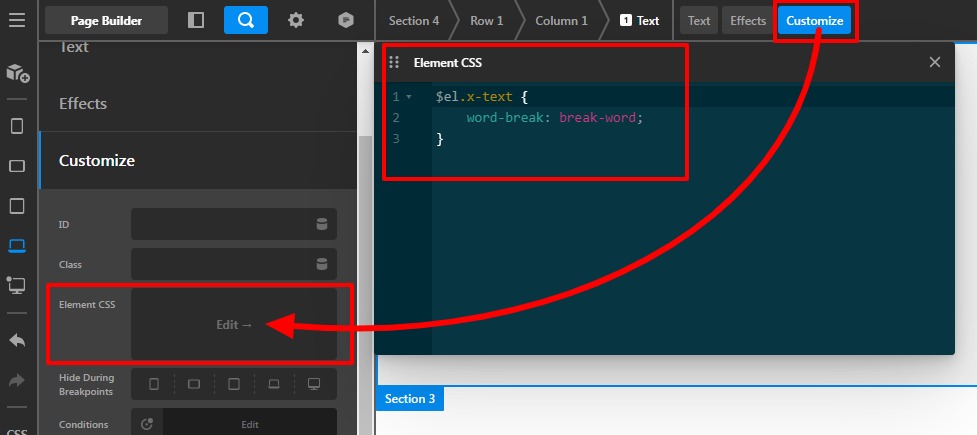Screen dimensions: 977x435
Task: Toggle hide on desktop monitor breakpoint
Action: (x=313, y=384)
